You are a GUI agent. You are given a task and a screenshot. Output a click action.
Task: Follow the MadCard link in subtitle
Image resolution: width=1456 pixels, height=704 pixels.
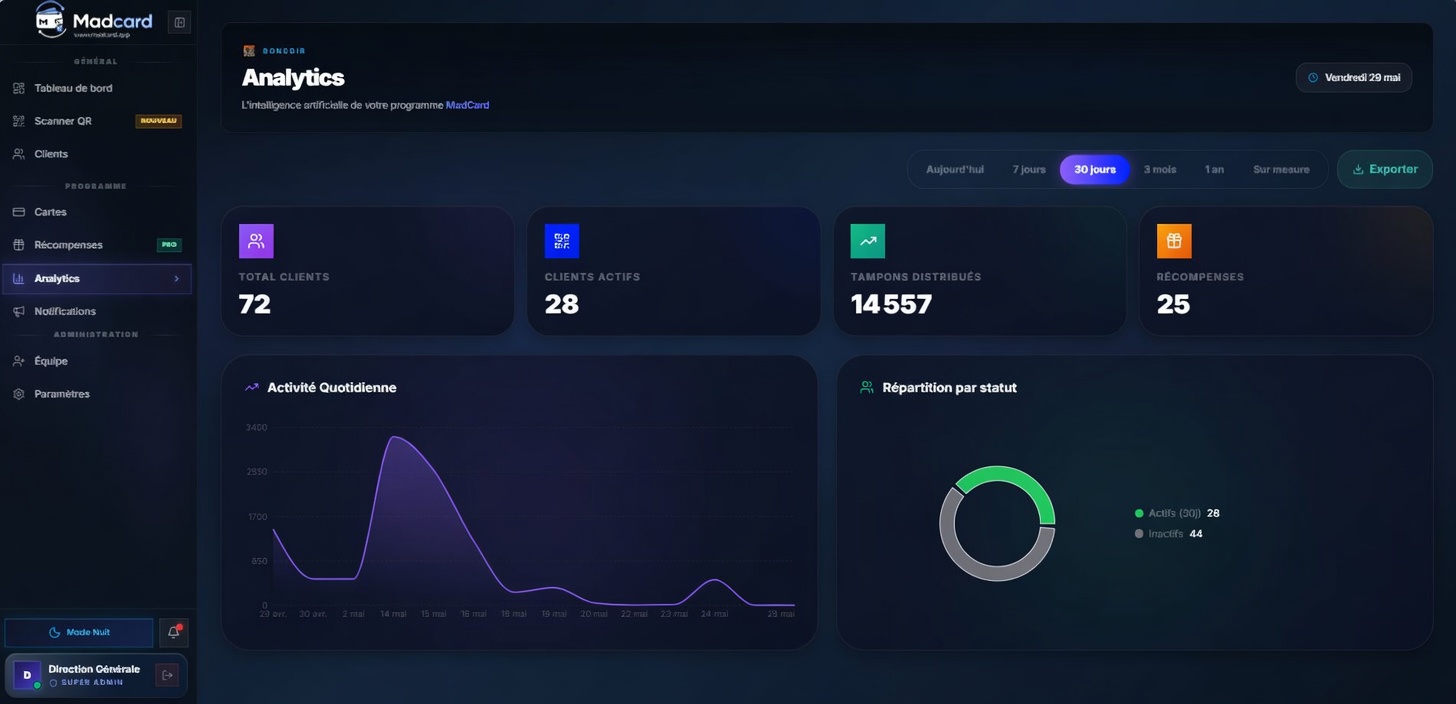[x=468, y=105]
